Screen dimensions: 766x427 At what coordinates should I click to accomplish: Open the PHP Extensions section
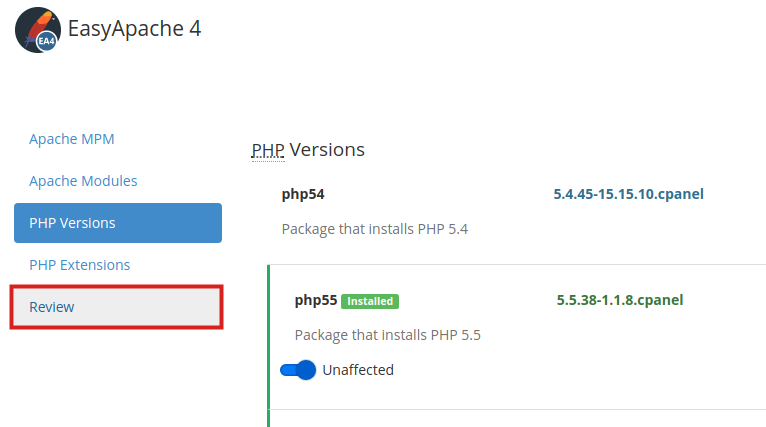(80, 265)
